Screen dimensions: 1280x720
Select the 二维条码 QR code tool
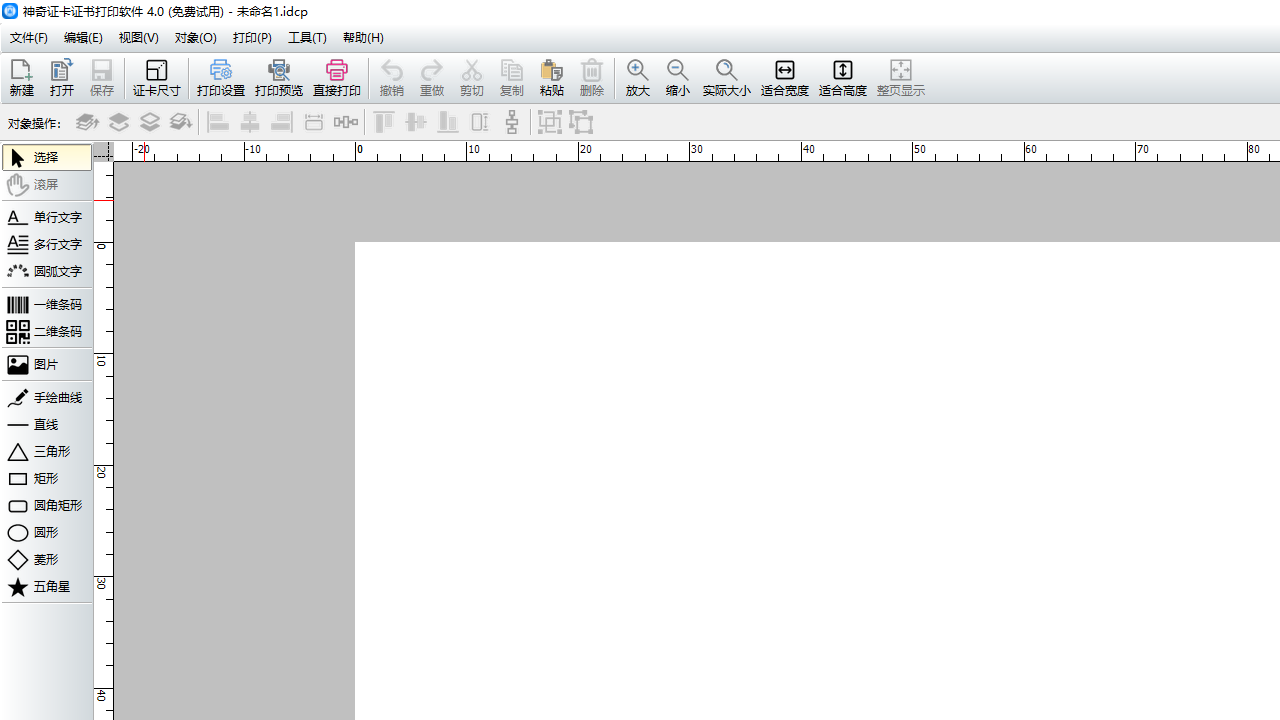[46, 332]
